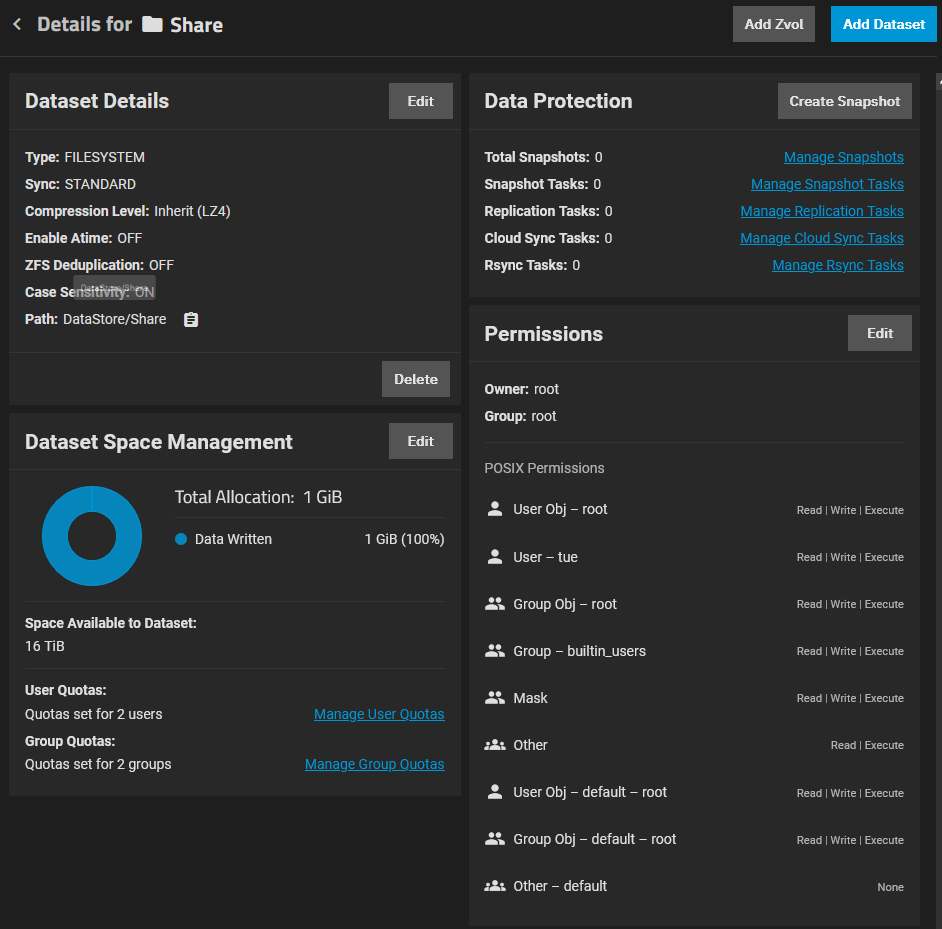The width and height of the screenshot is (942, 929).
Task: Click the POSIX Permissions heading
Action: [x=544, y=468]
